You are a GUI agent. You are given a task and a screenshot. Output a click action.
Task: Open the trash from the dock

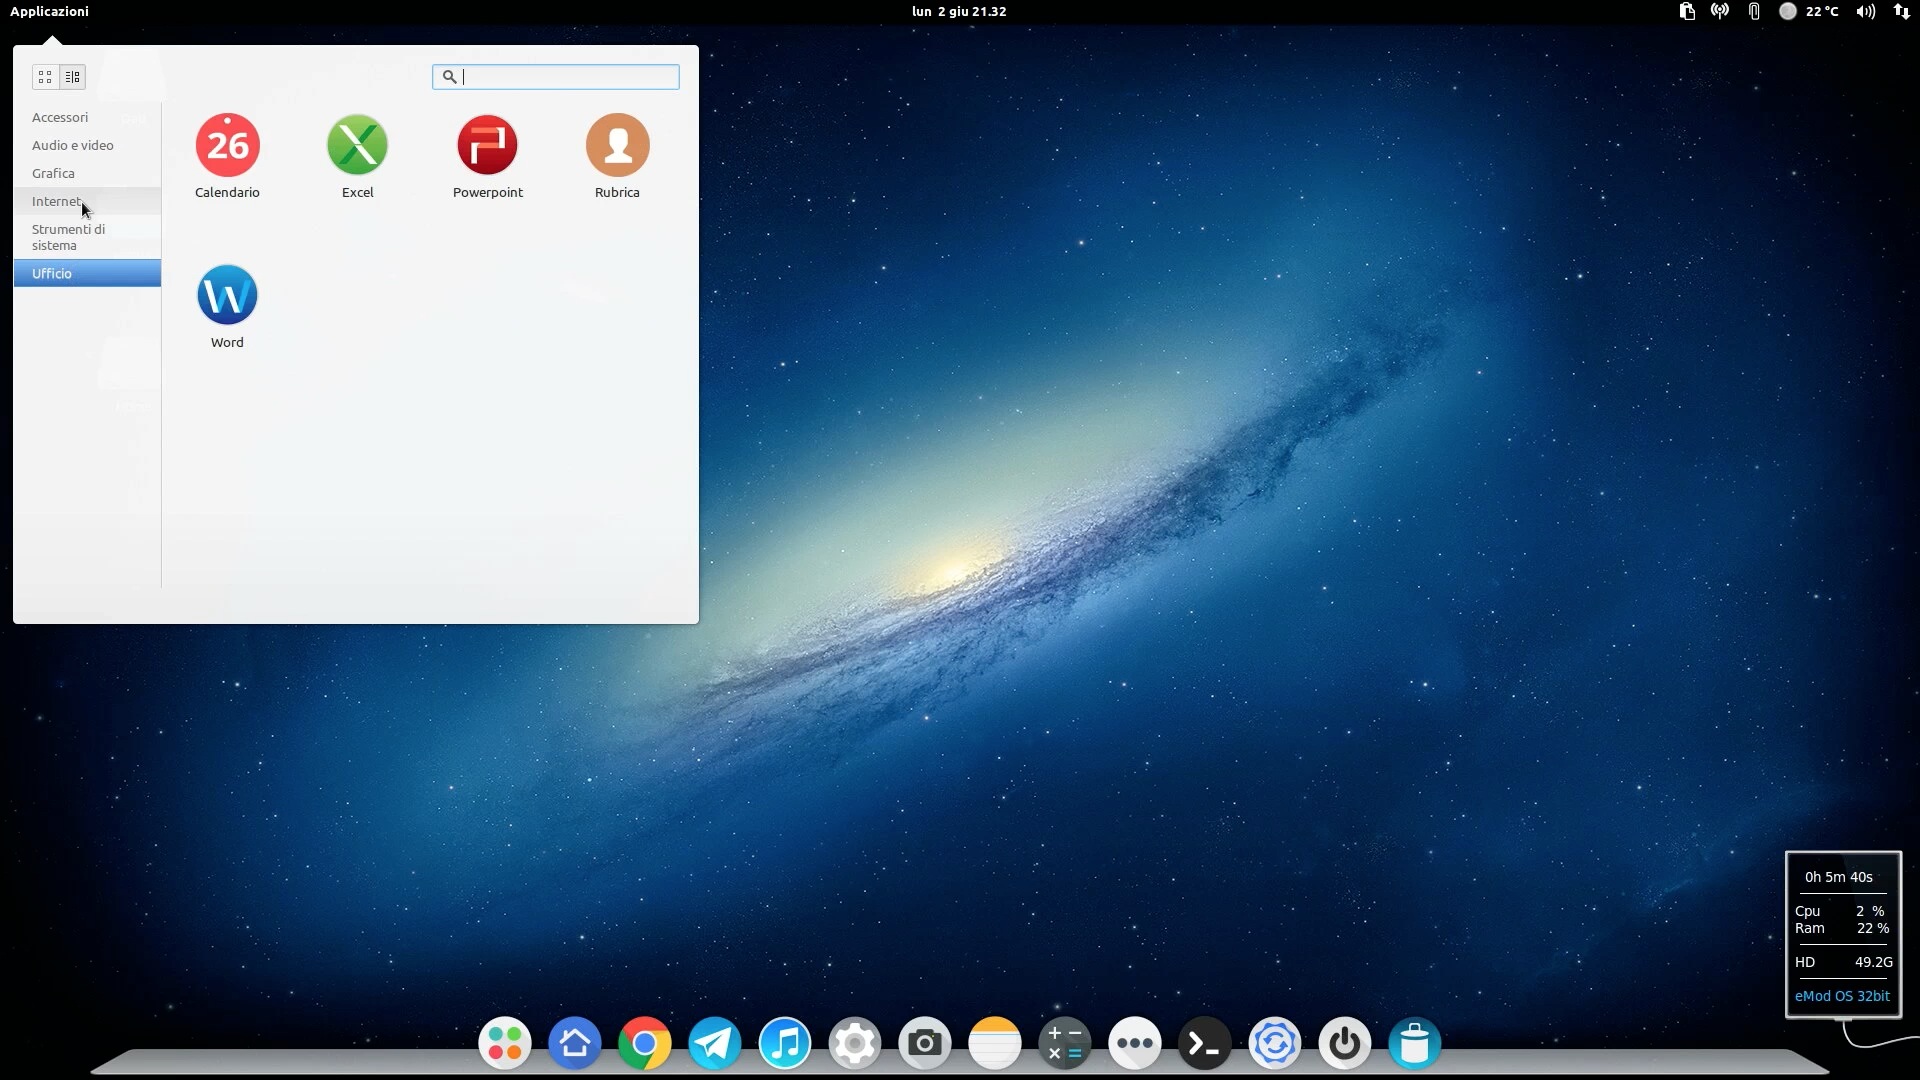point(1415,1043)
